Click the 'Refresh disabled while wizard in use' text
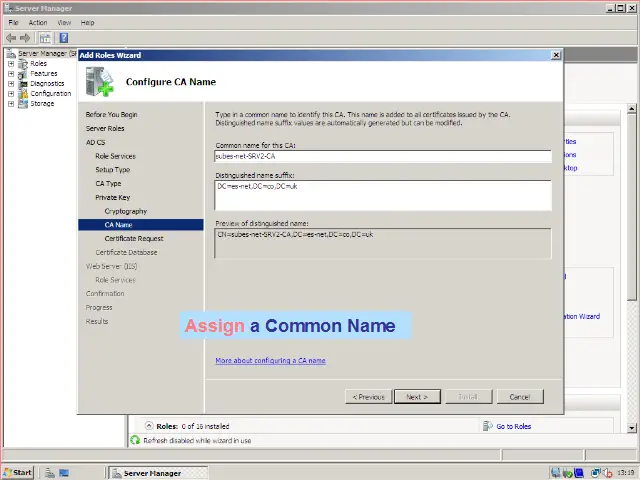 click(197, 441)
